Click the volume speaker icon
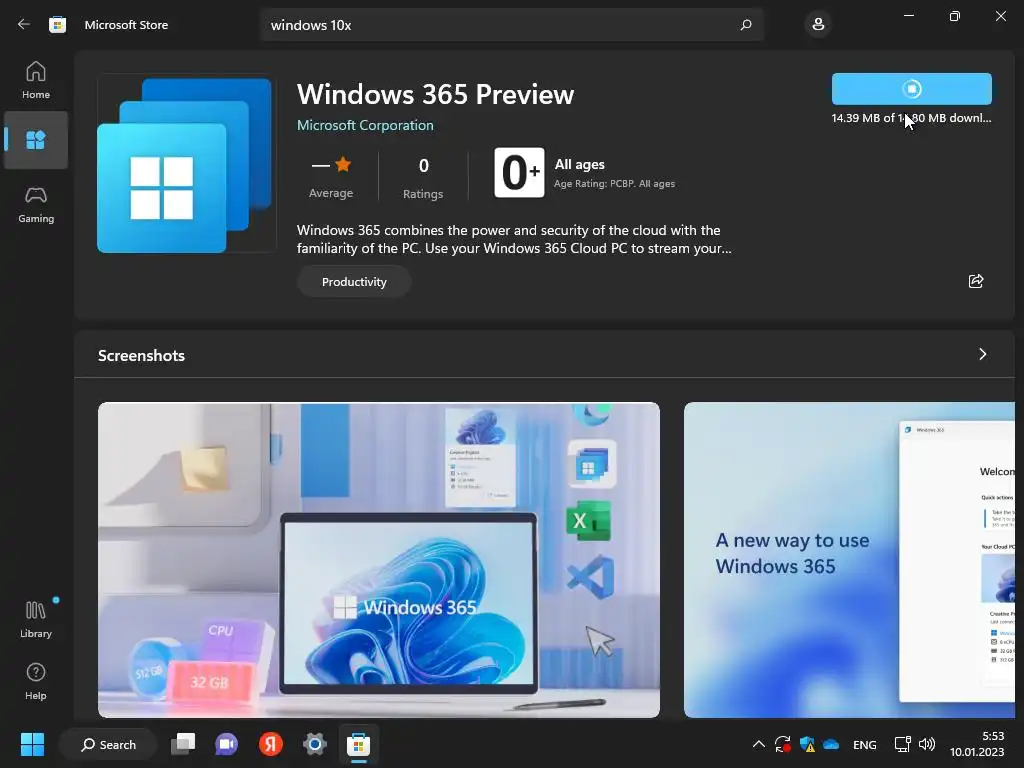Viewport: 1024px width, 768px height. [927, 744]
